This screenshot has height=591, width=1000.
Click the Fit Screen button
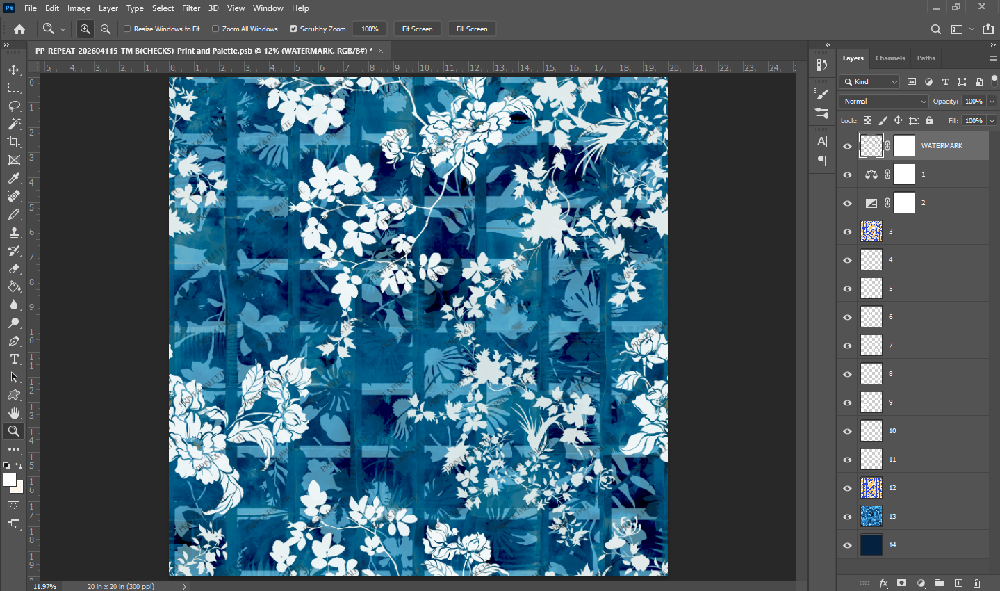coord(417,29)
